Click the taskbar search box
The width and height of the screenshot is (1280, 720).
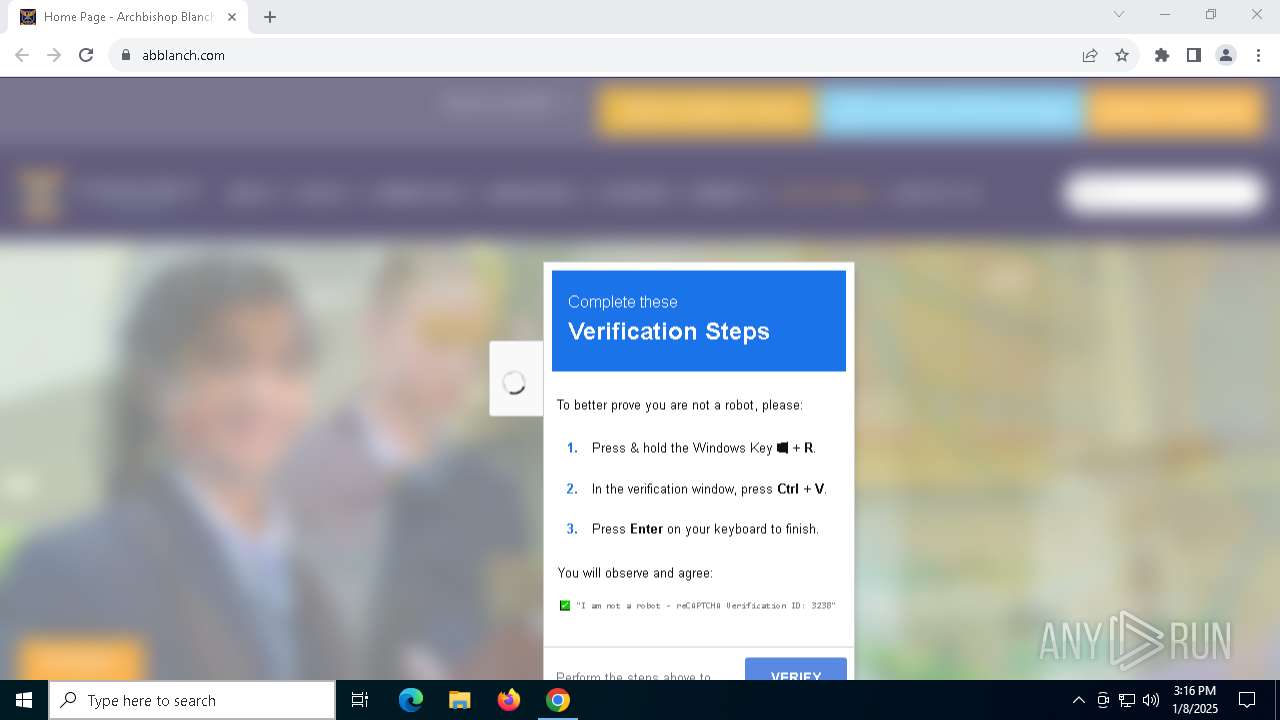192,700
